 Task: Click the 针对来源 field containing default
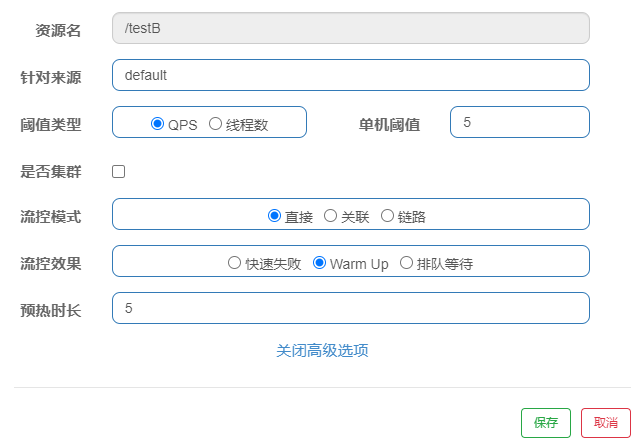click(351, 75)
